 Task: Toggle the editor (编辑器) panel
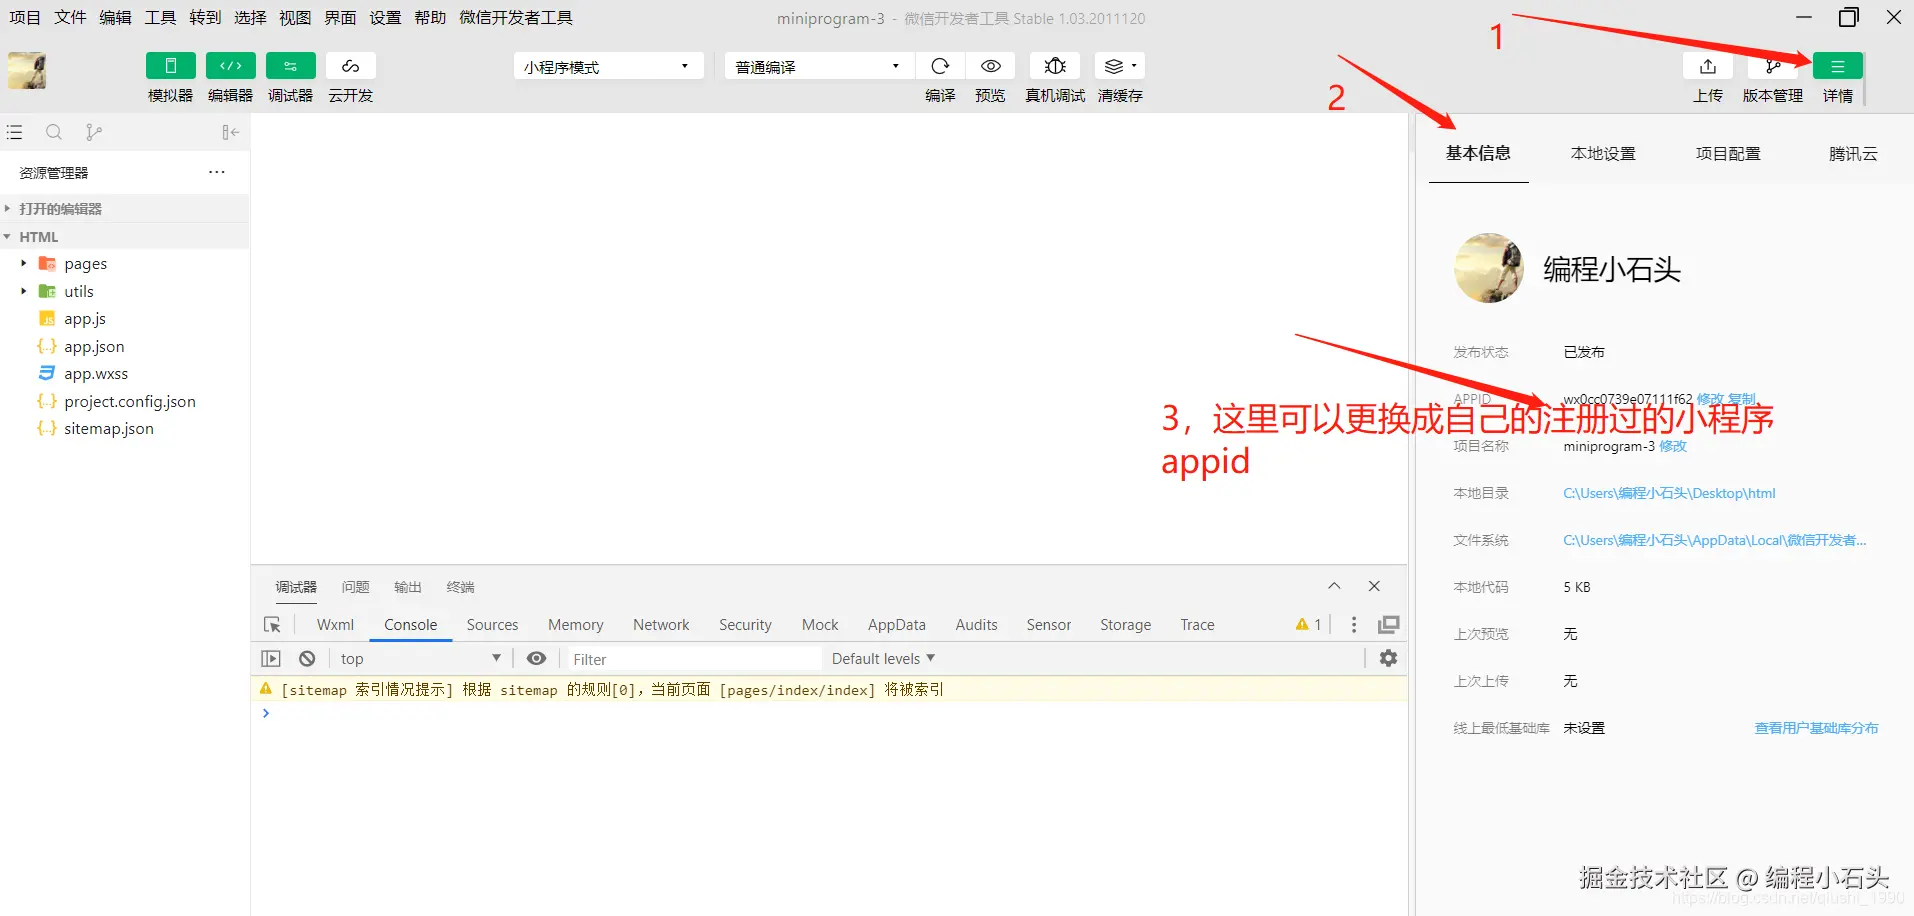click(231, 66)
